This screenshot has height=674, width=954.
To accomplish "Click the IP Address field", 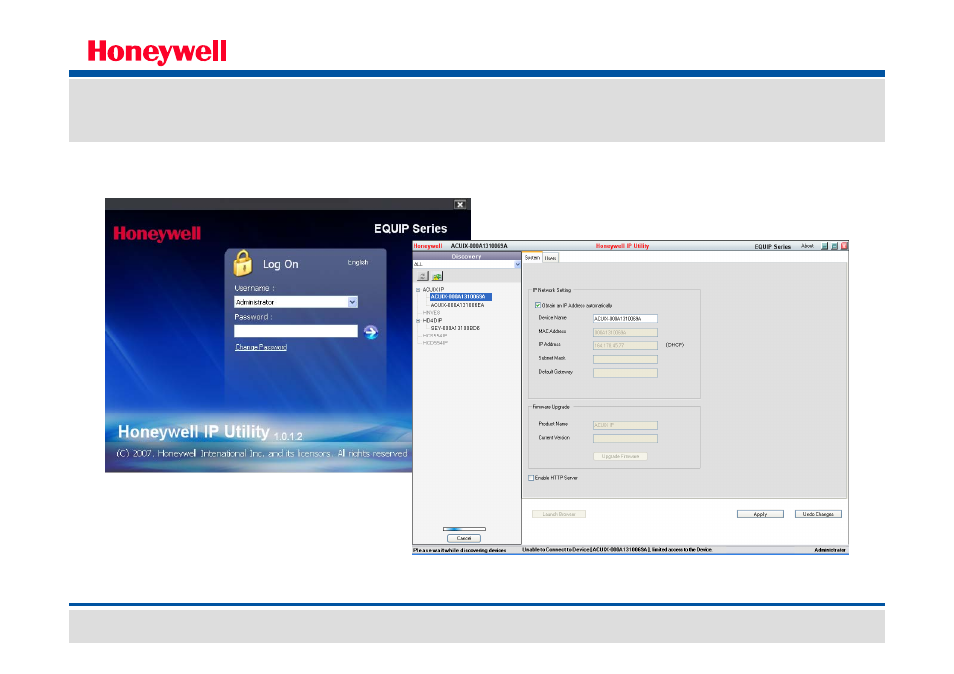I will pos(625,346).
